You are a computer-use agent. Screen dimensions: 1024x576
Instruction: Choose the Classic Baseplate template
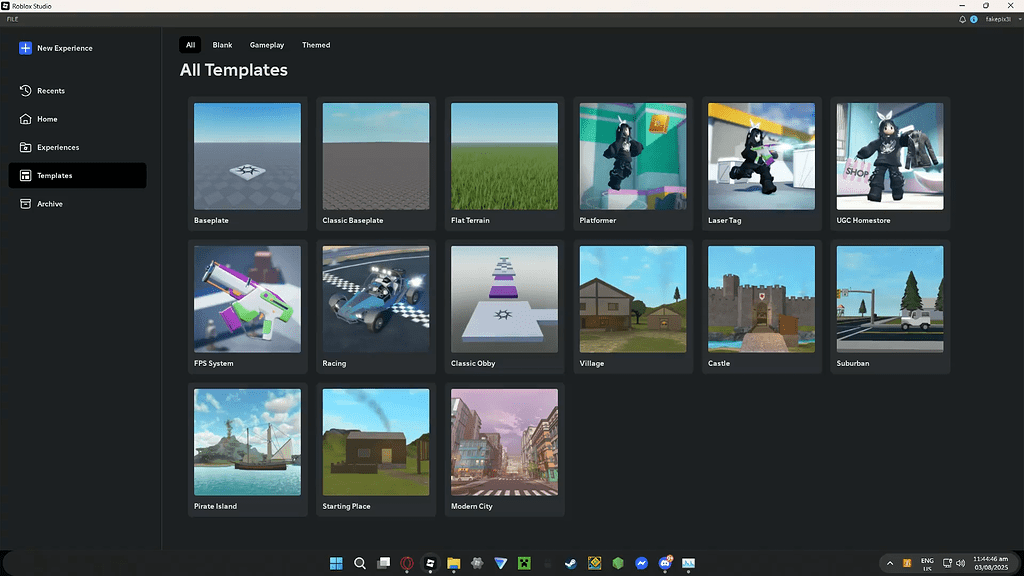point(376,163)
